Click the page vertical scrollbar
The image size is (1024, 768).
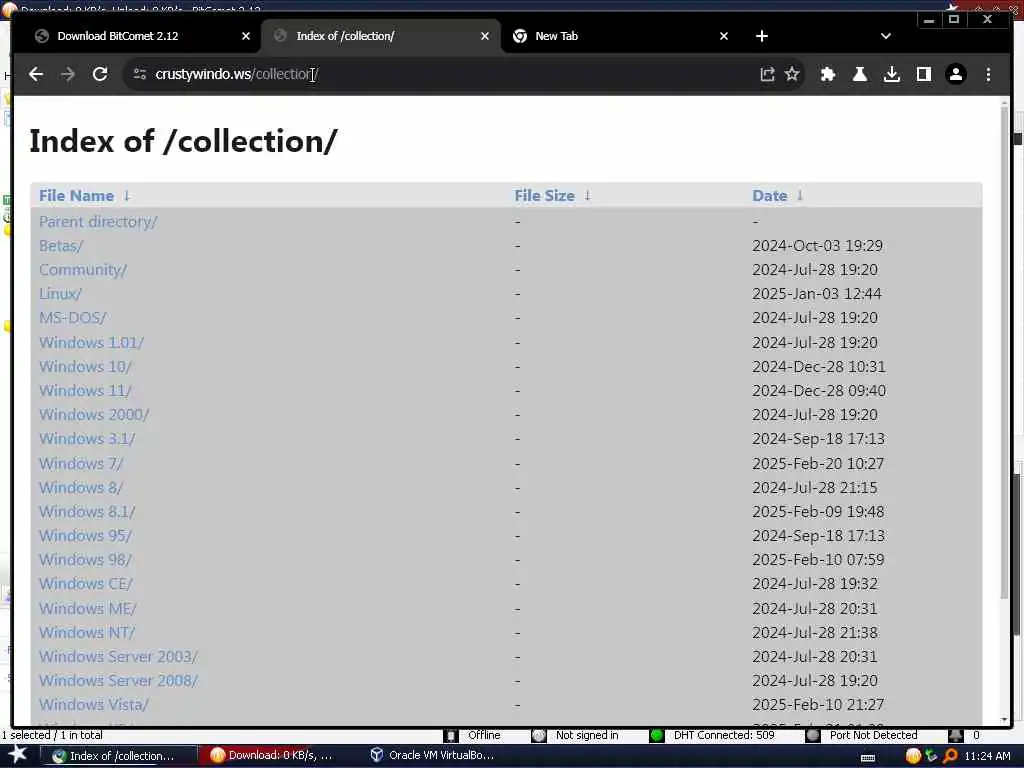pos(1004,353)
